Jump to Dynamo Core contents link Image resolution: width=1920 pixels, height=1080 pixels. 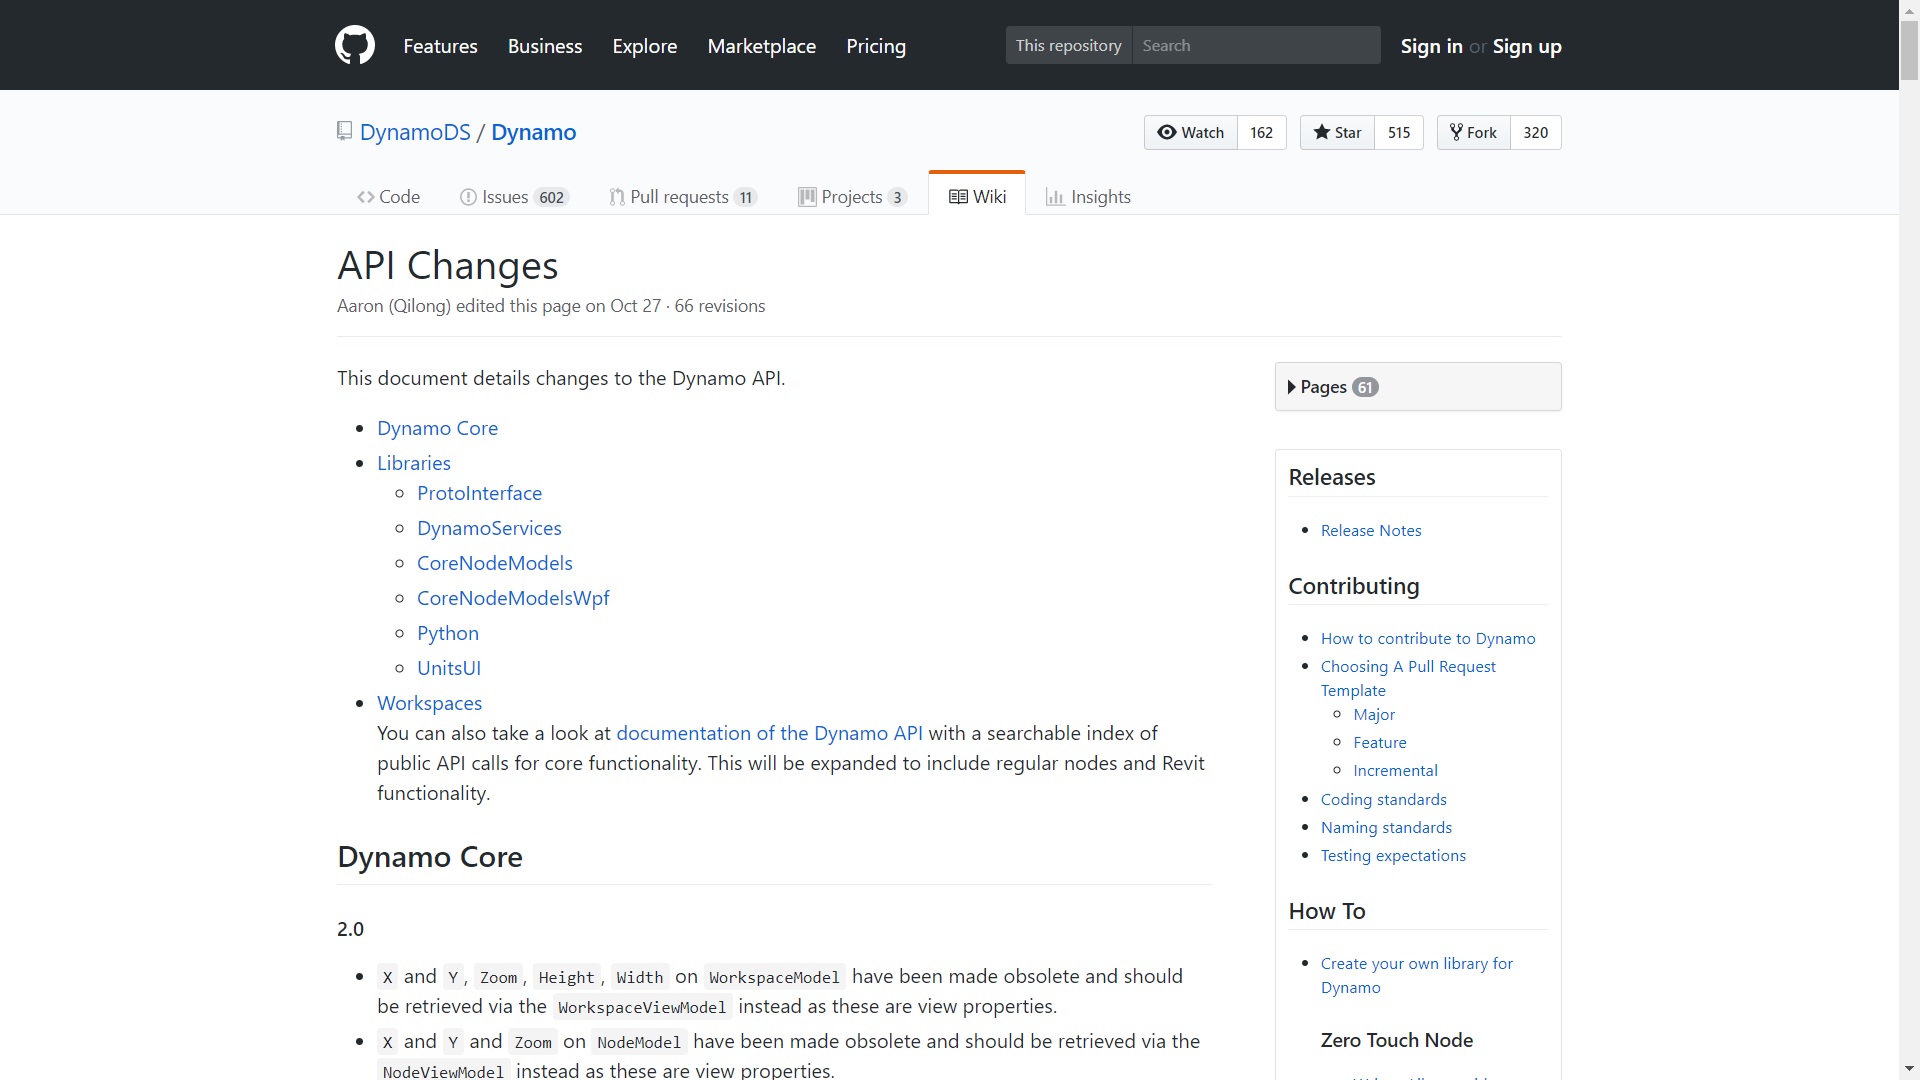coord(437,428)
